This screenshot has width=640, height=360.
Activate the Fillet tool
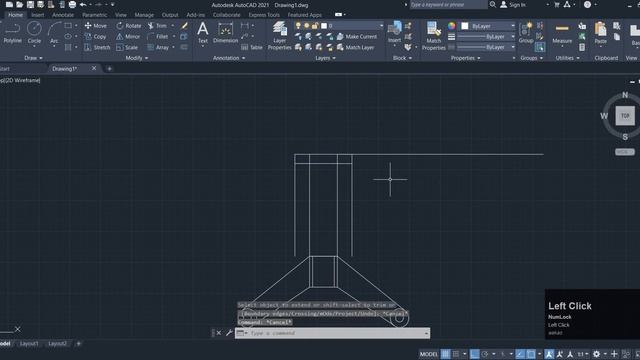coord(158,36)
